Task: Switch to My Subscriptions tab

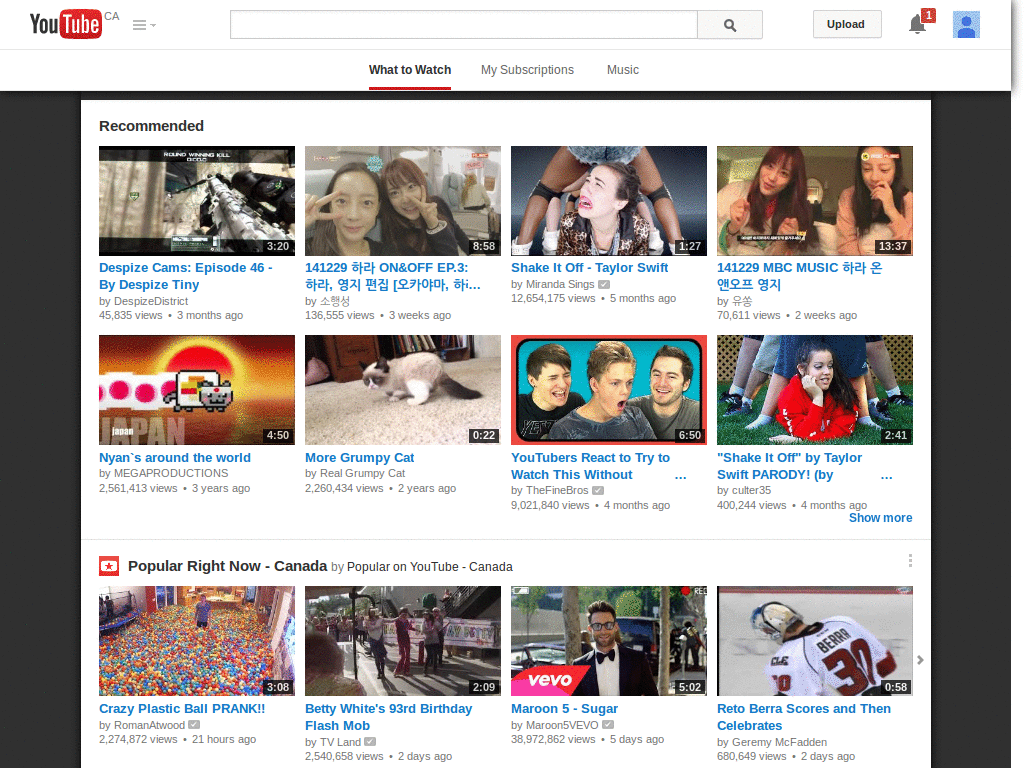Action: click(x=527, y=70)
